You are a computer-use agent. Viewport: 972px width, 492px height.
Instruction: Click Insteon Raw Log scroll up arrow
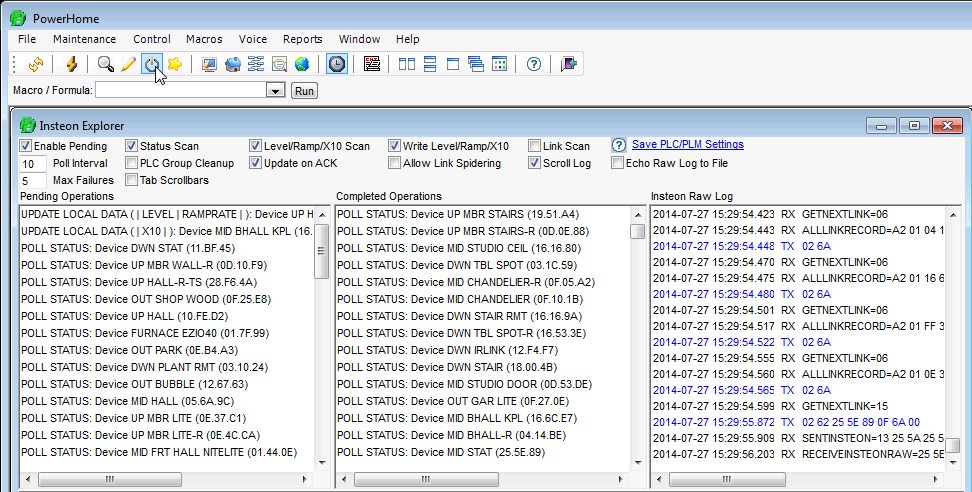(953, 215)
